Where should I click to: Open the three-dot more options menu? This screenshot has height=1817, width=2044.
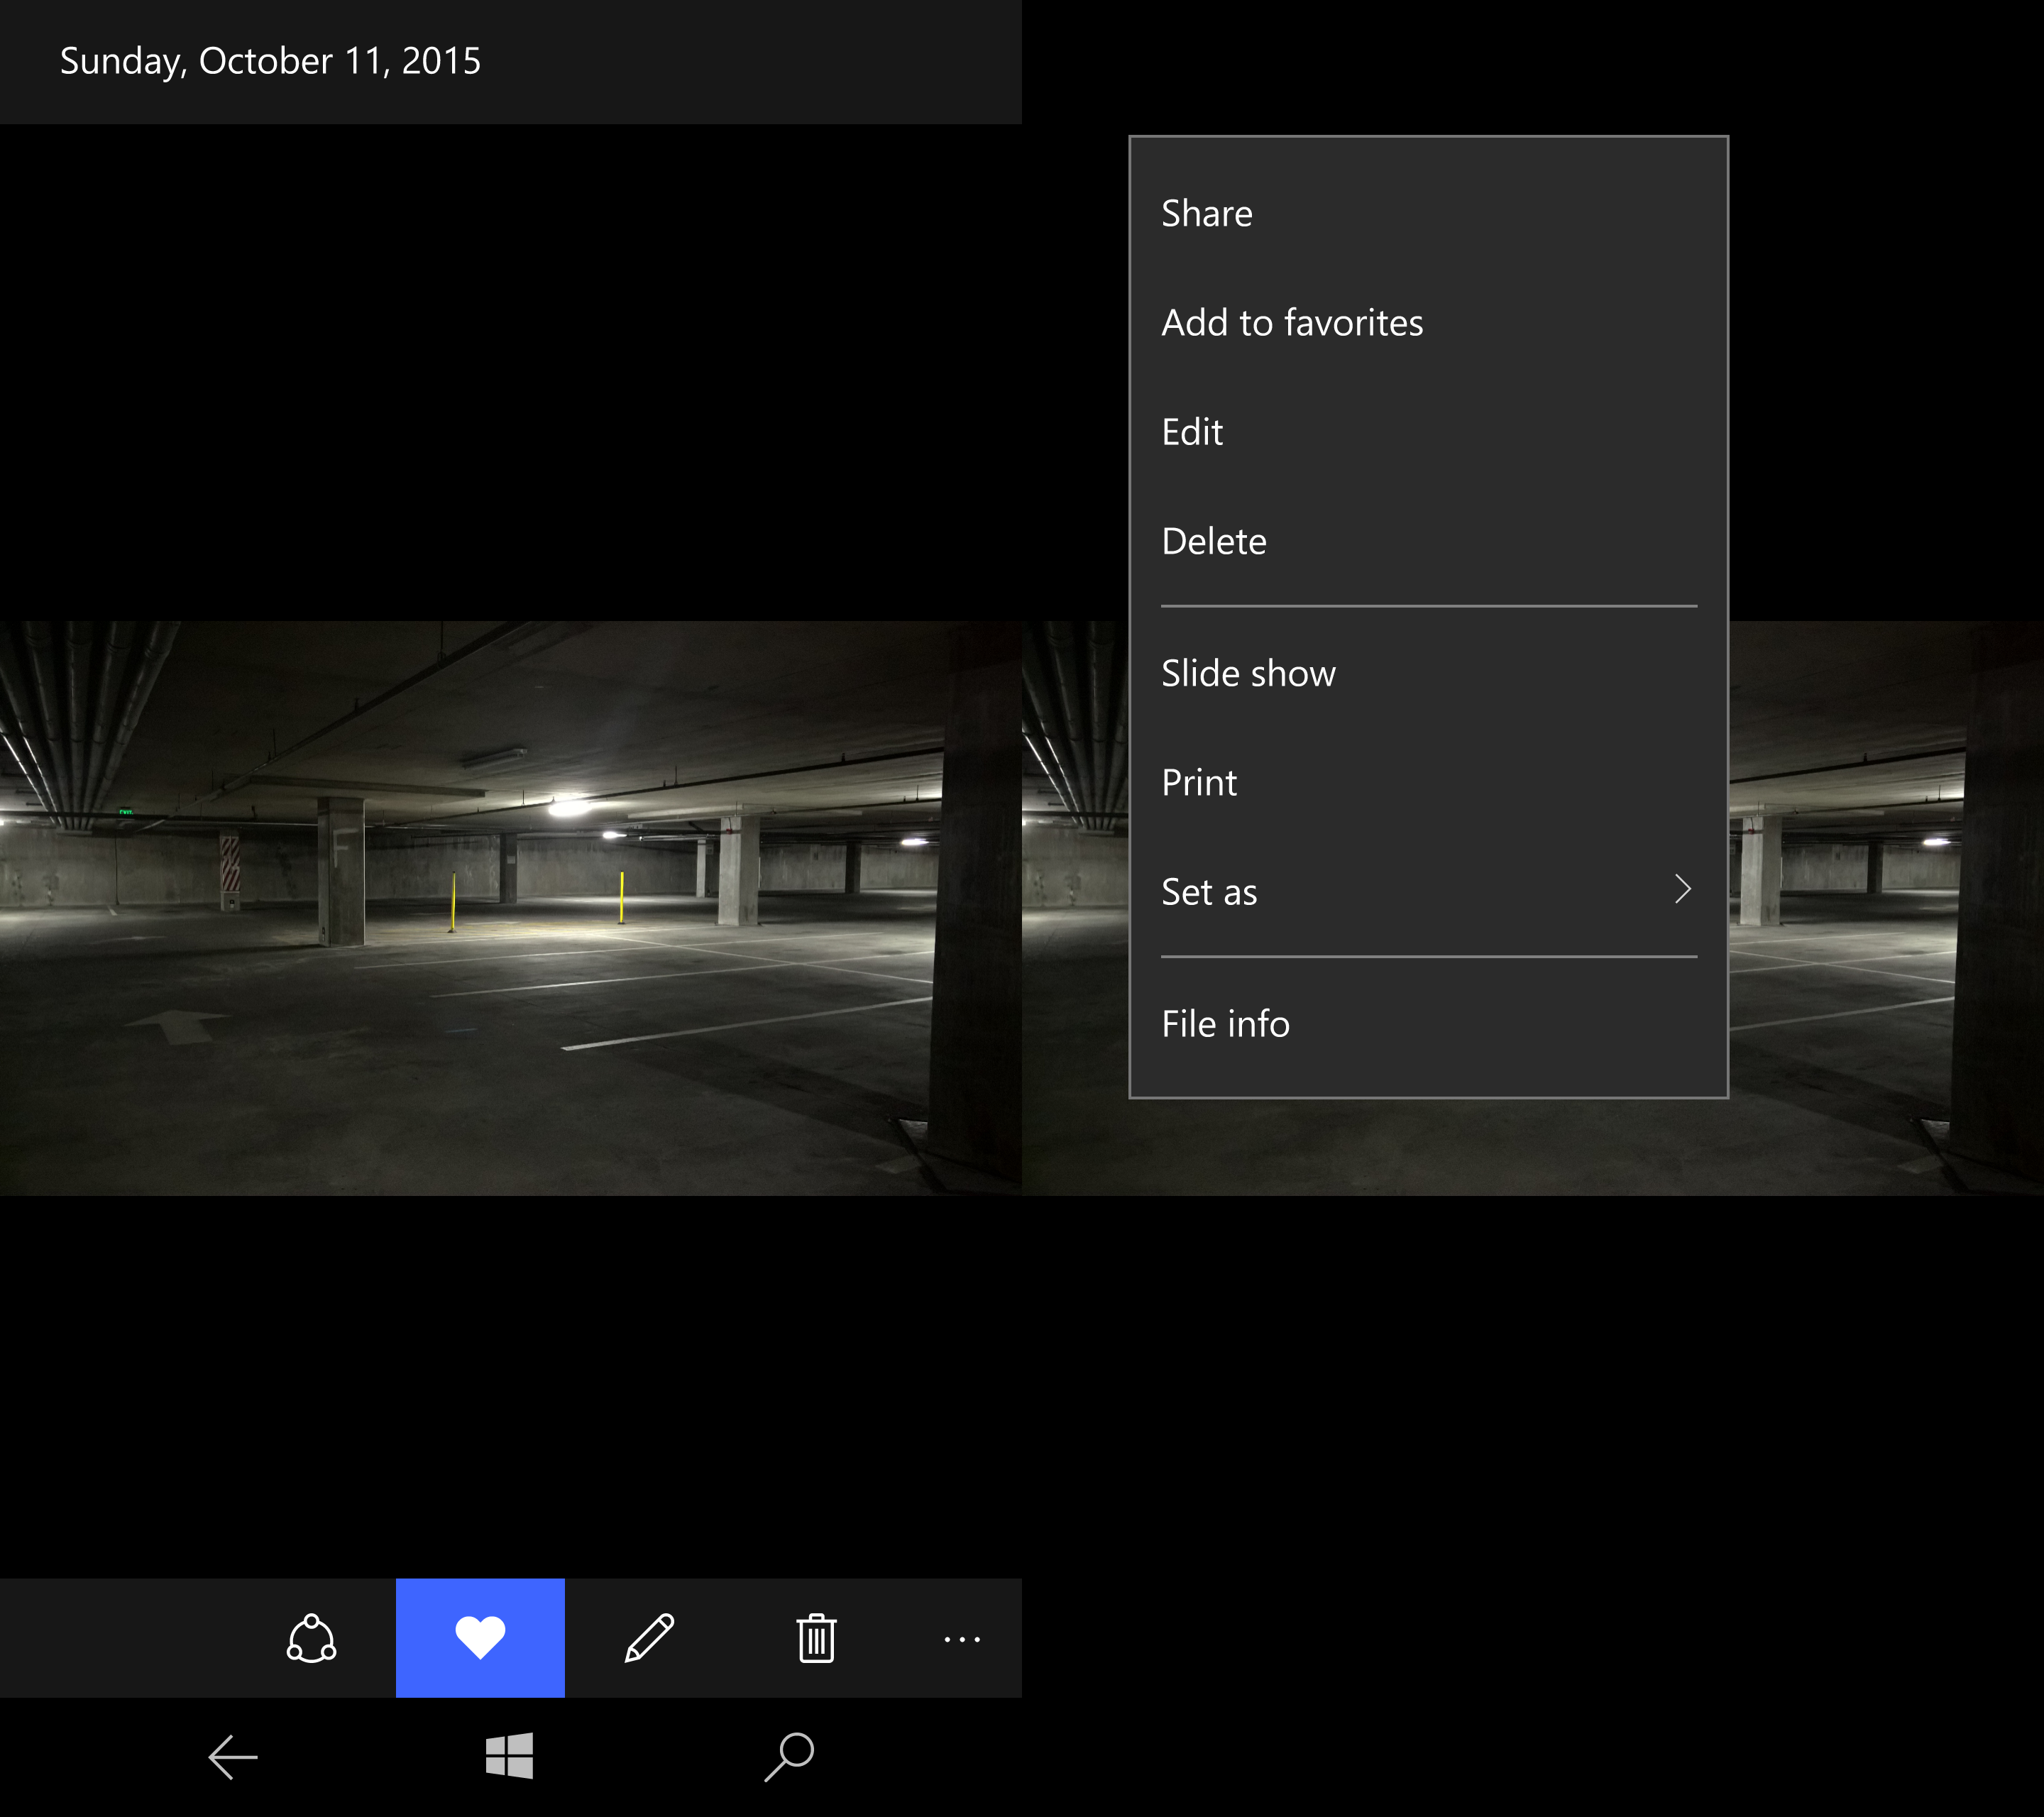tap(962, 1639)
